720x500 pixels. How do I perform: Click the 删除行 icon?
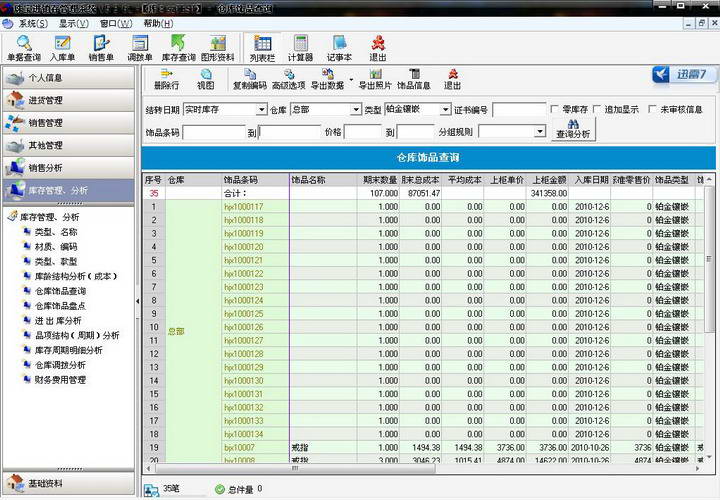(x=166, y=79)
